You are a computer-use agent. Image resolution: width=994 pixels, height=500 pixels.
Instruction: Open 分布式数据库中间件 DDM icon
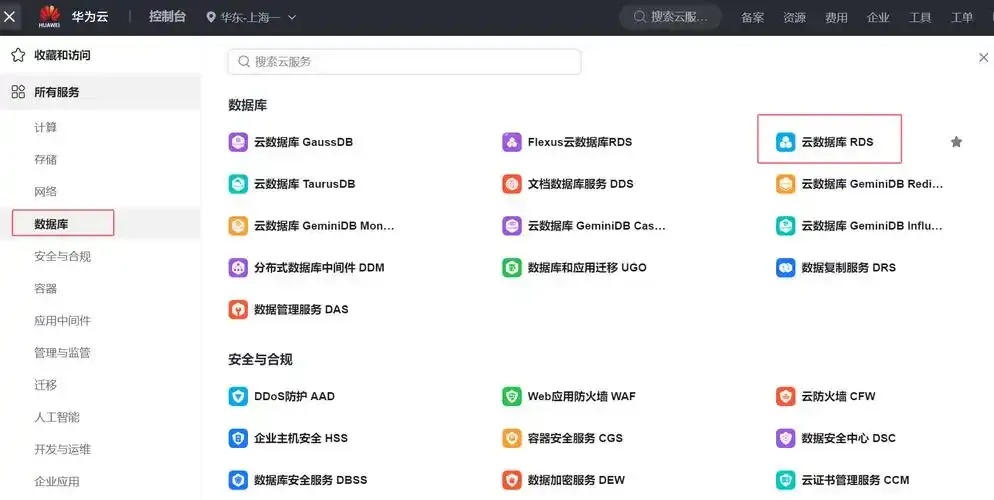pos(238,267)
